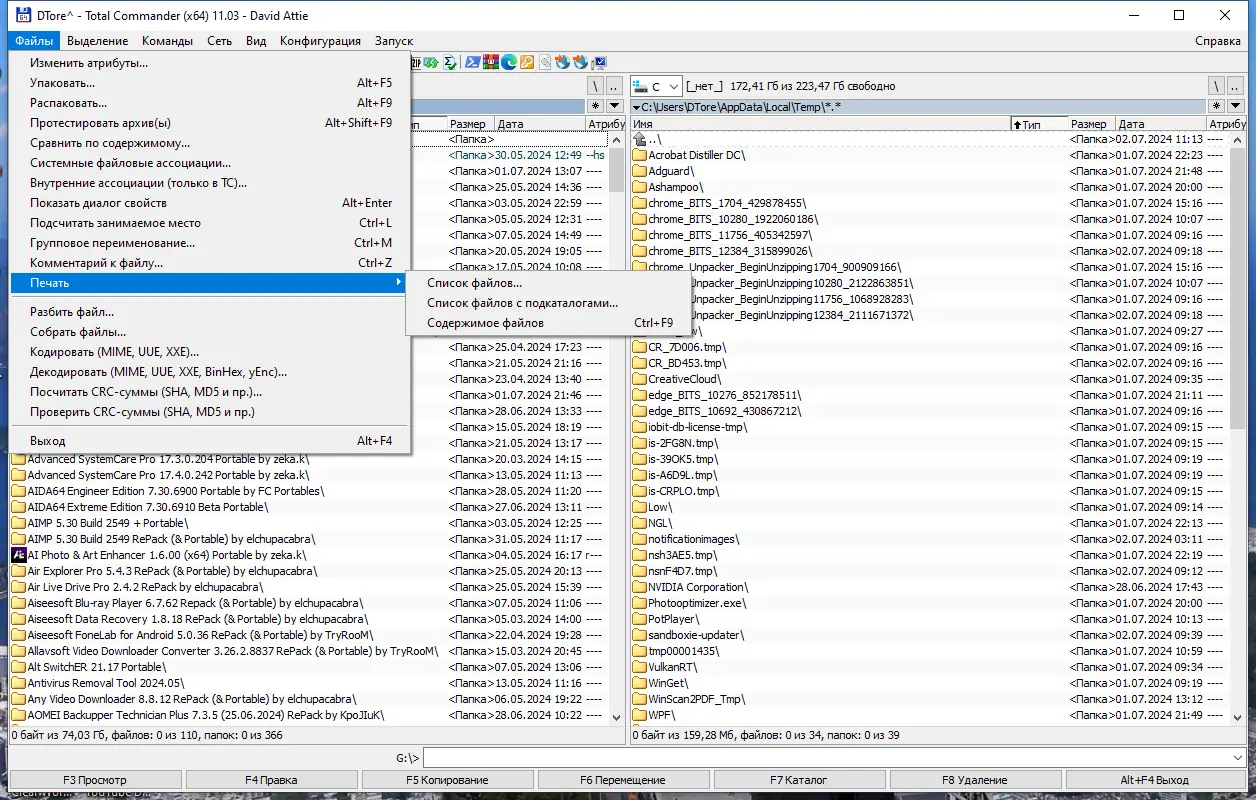Click the Air Live Drive Pro folder icon
The width and height of the screenshot is (1256, 800).
(18, 587)
